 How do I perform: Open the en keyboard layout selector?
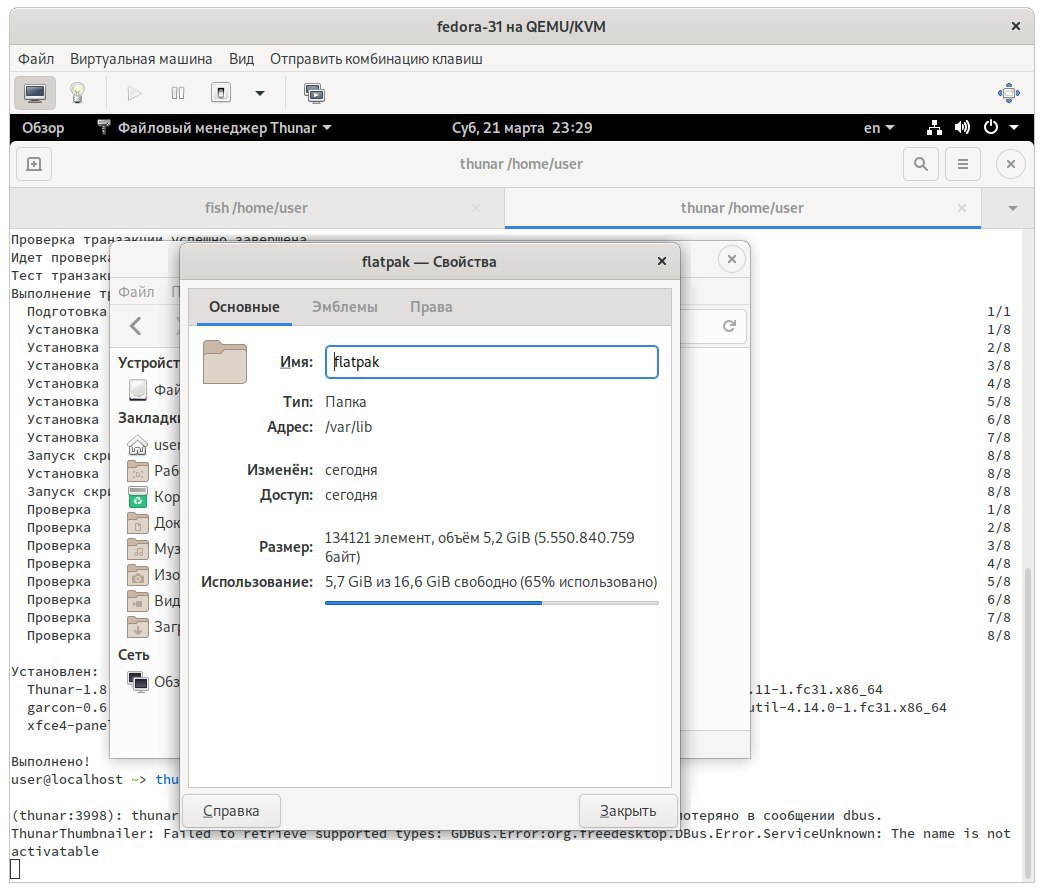click(x=879, y=128)
